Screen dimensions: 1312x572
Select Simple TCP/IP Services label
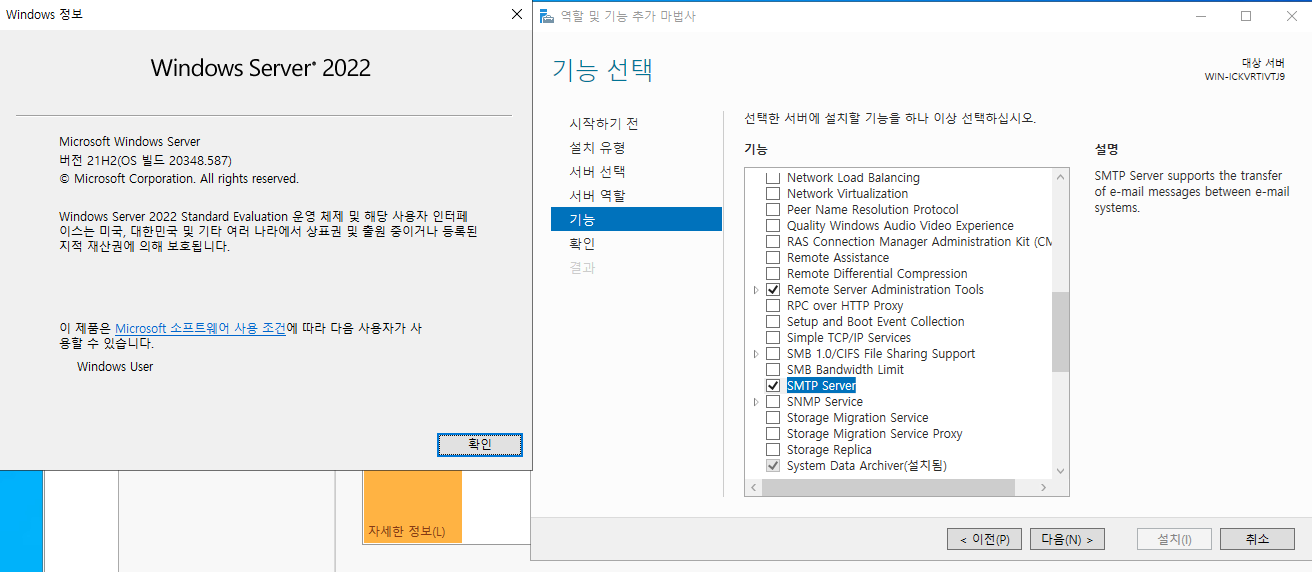(x=848, y=338)
